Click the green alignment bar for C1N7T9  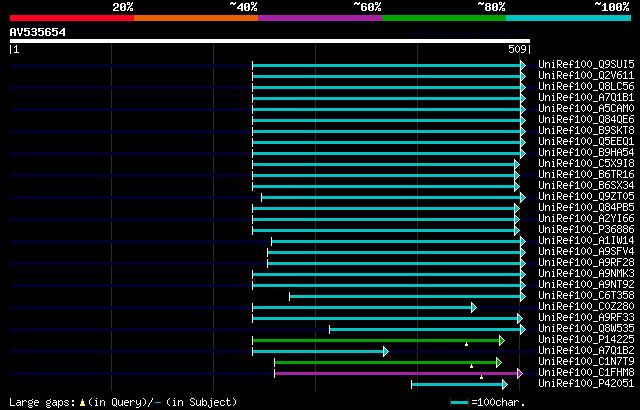pyautogui.click(x=385, y=362)
